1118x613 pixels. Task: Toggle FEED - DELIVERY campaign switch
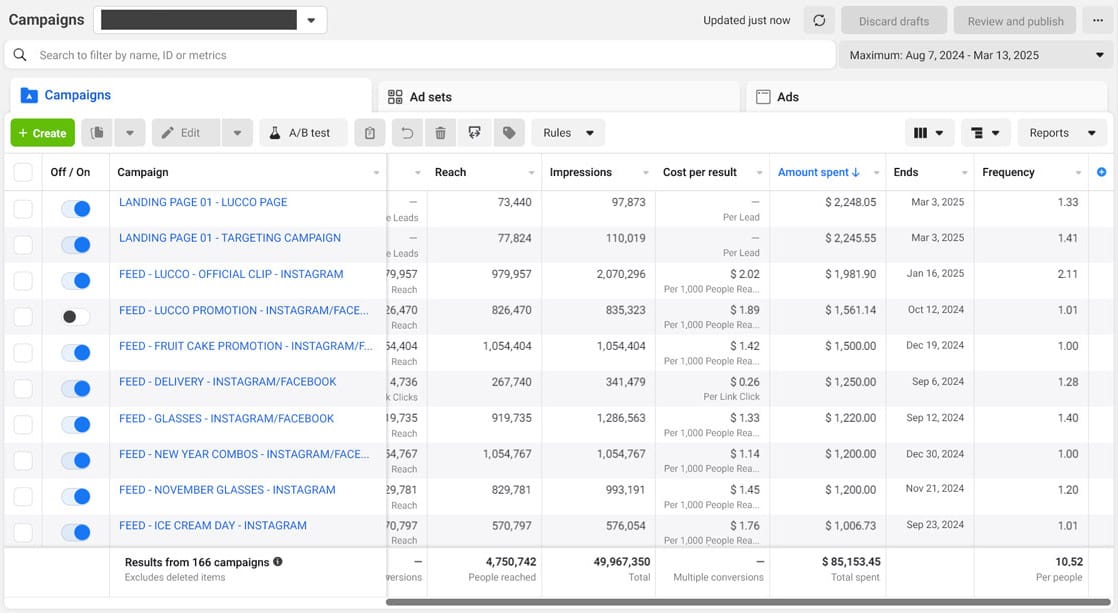coord(76,388)
